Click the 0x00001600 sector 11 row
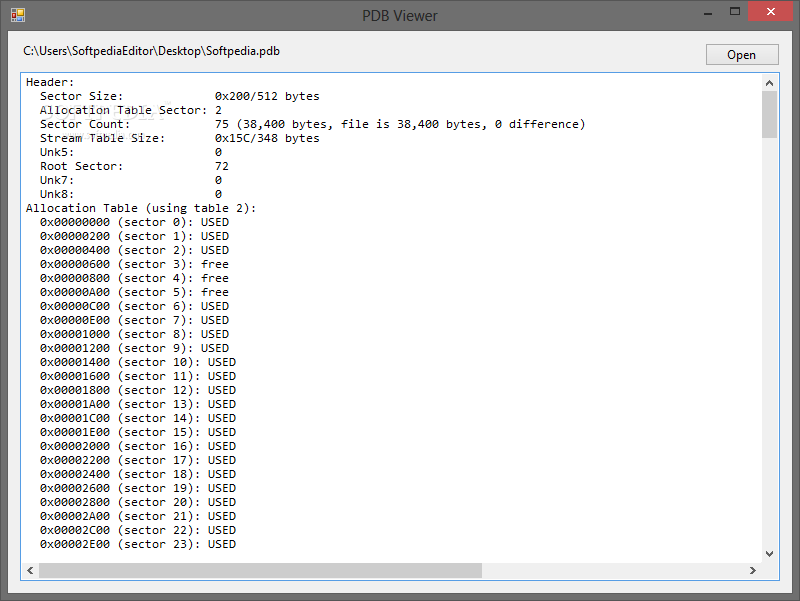800x601 pixels. point(138,376)
